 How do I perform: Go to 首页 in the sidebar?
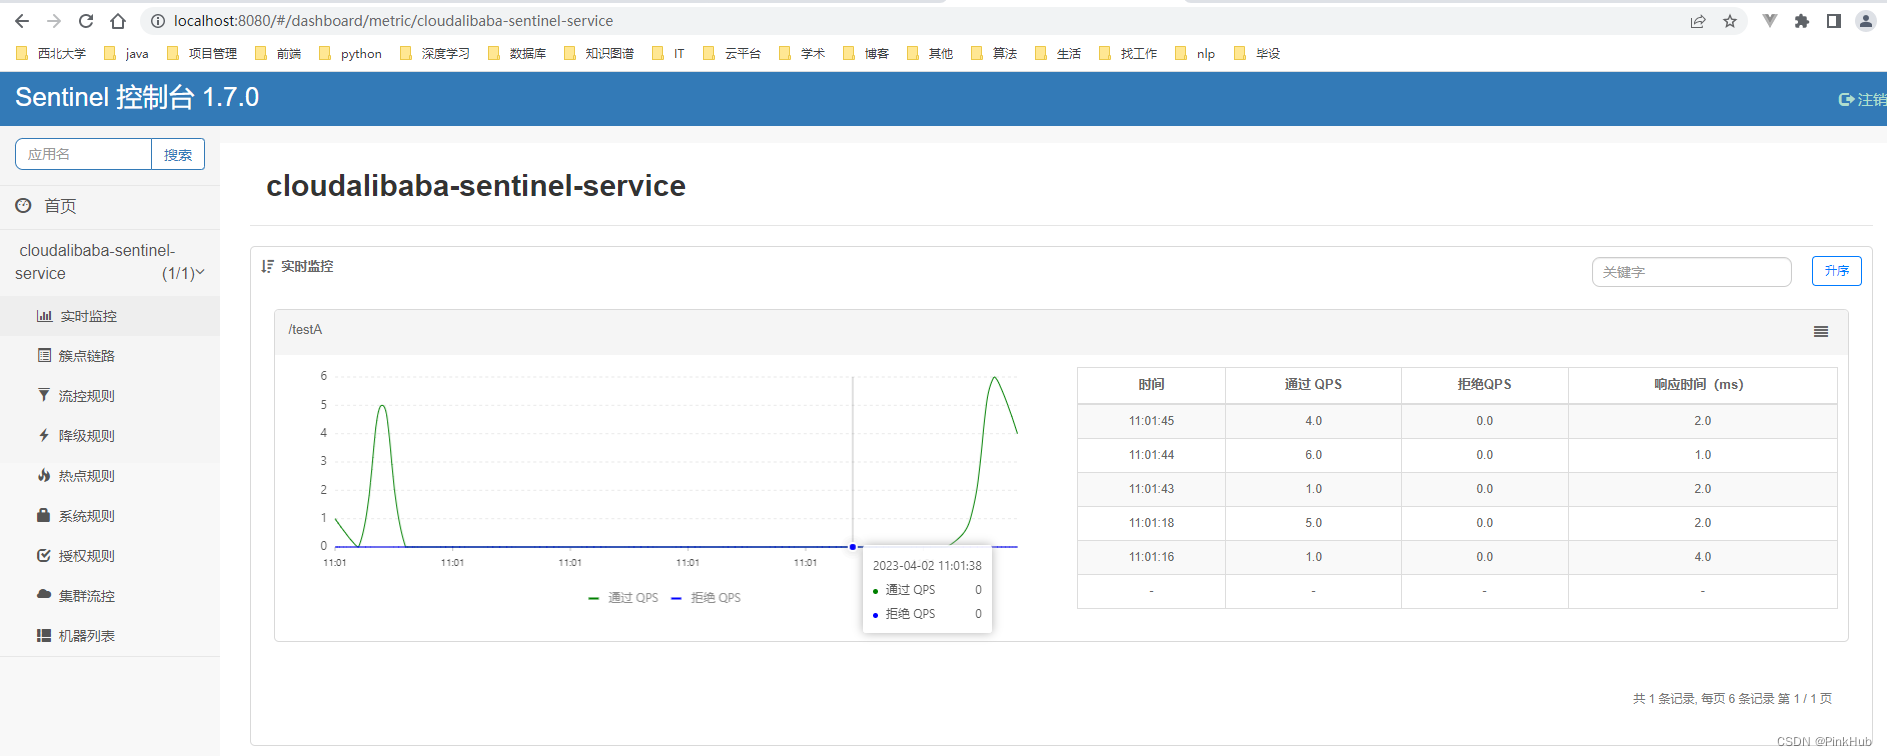[x=60, y=206]
